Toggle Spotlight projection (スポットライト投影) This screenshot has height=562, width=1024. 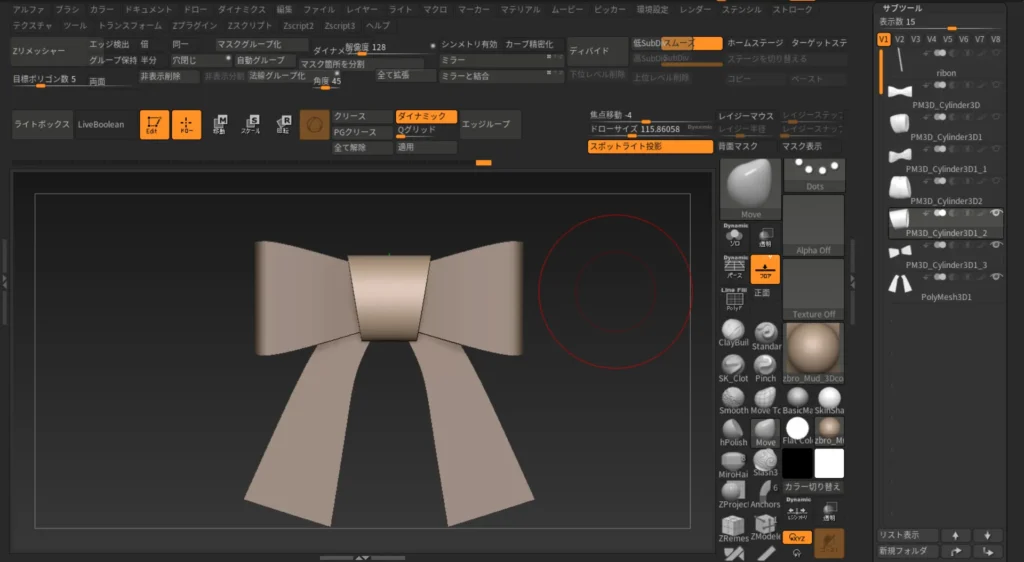click(650, 146)
